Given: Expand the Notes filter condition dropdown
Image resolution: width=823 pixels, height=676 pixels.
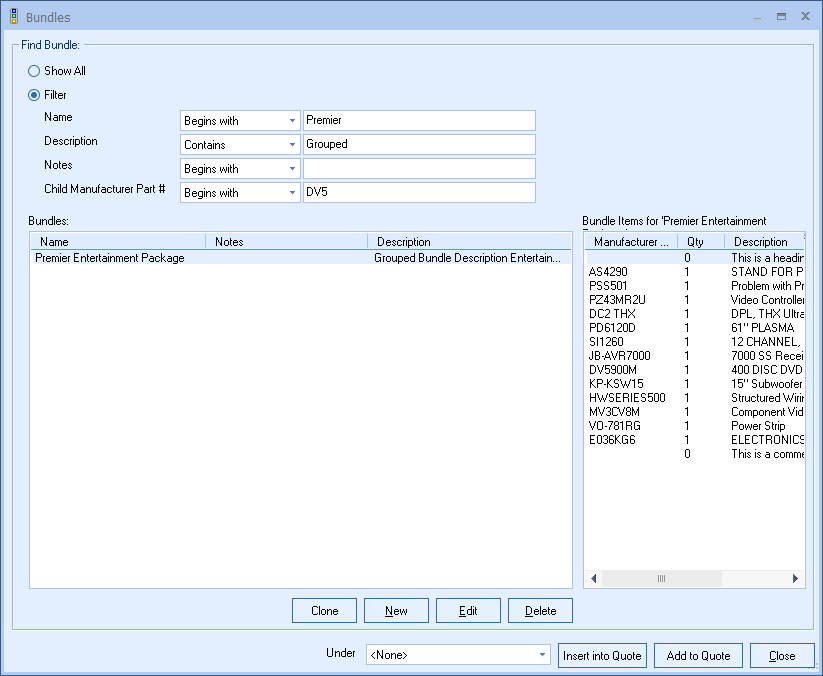Looking at the screenshot, I should pyautogui.click(x=292, y=169).
